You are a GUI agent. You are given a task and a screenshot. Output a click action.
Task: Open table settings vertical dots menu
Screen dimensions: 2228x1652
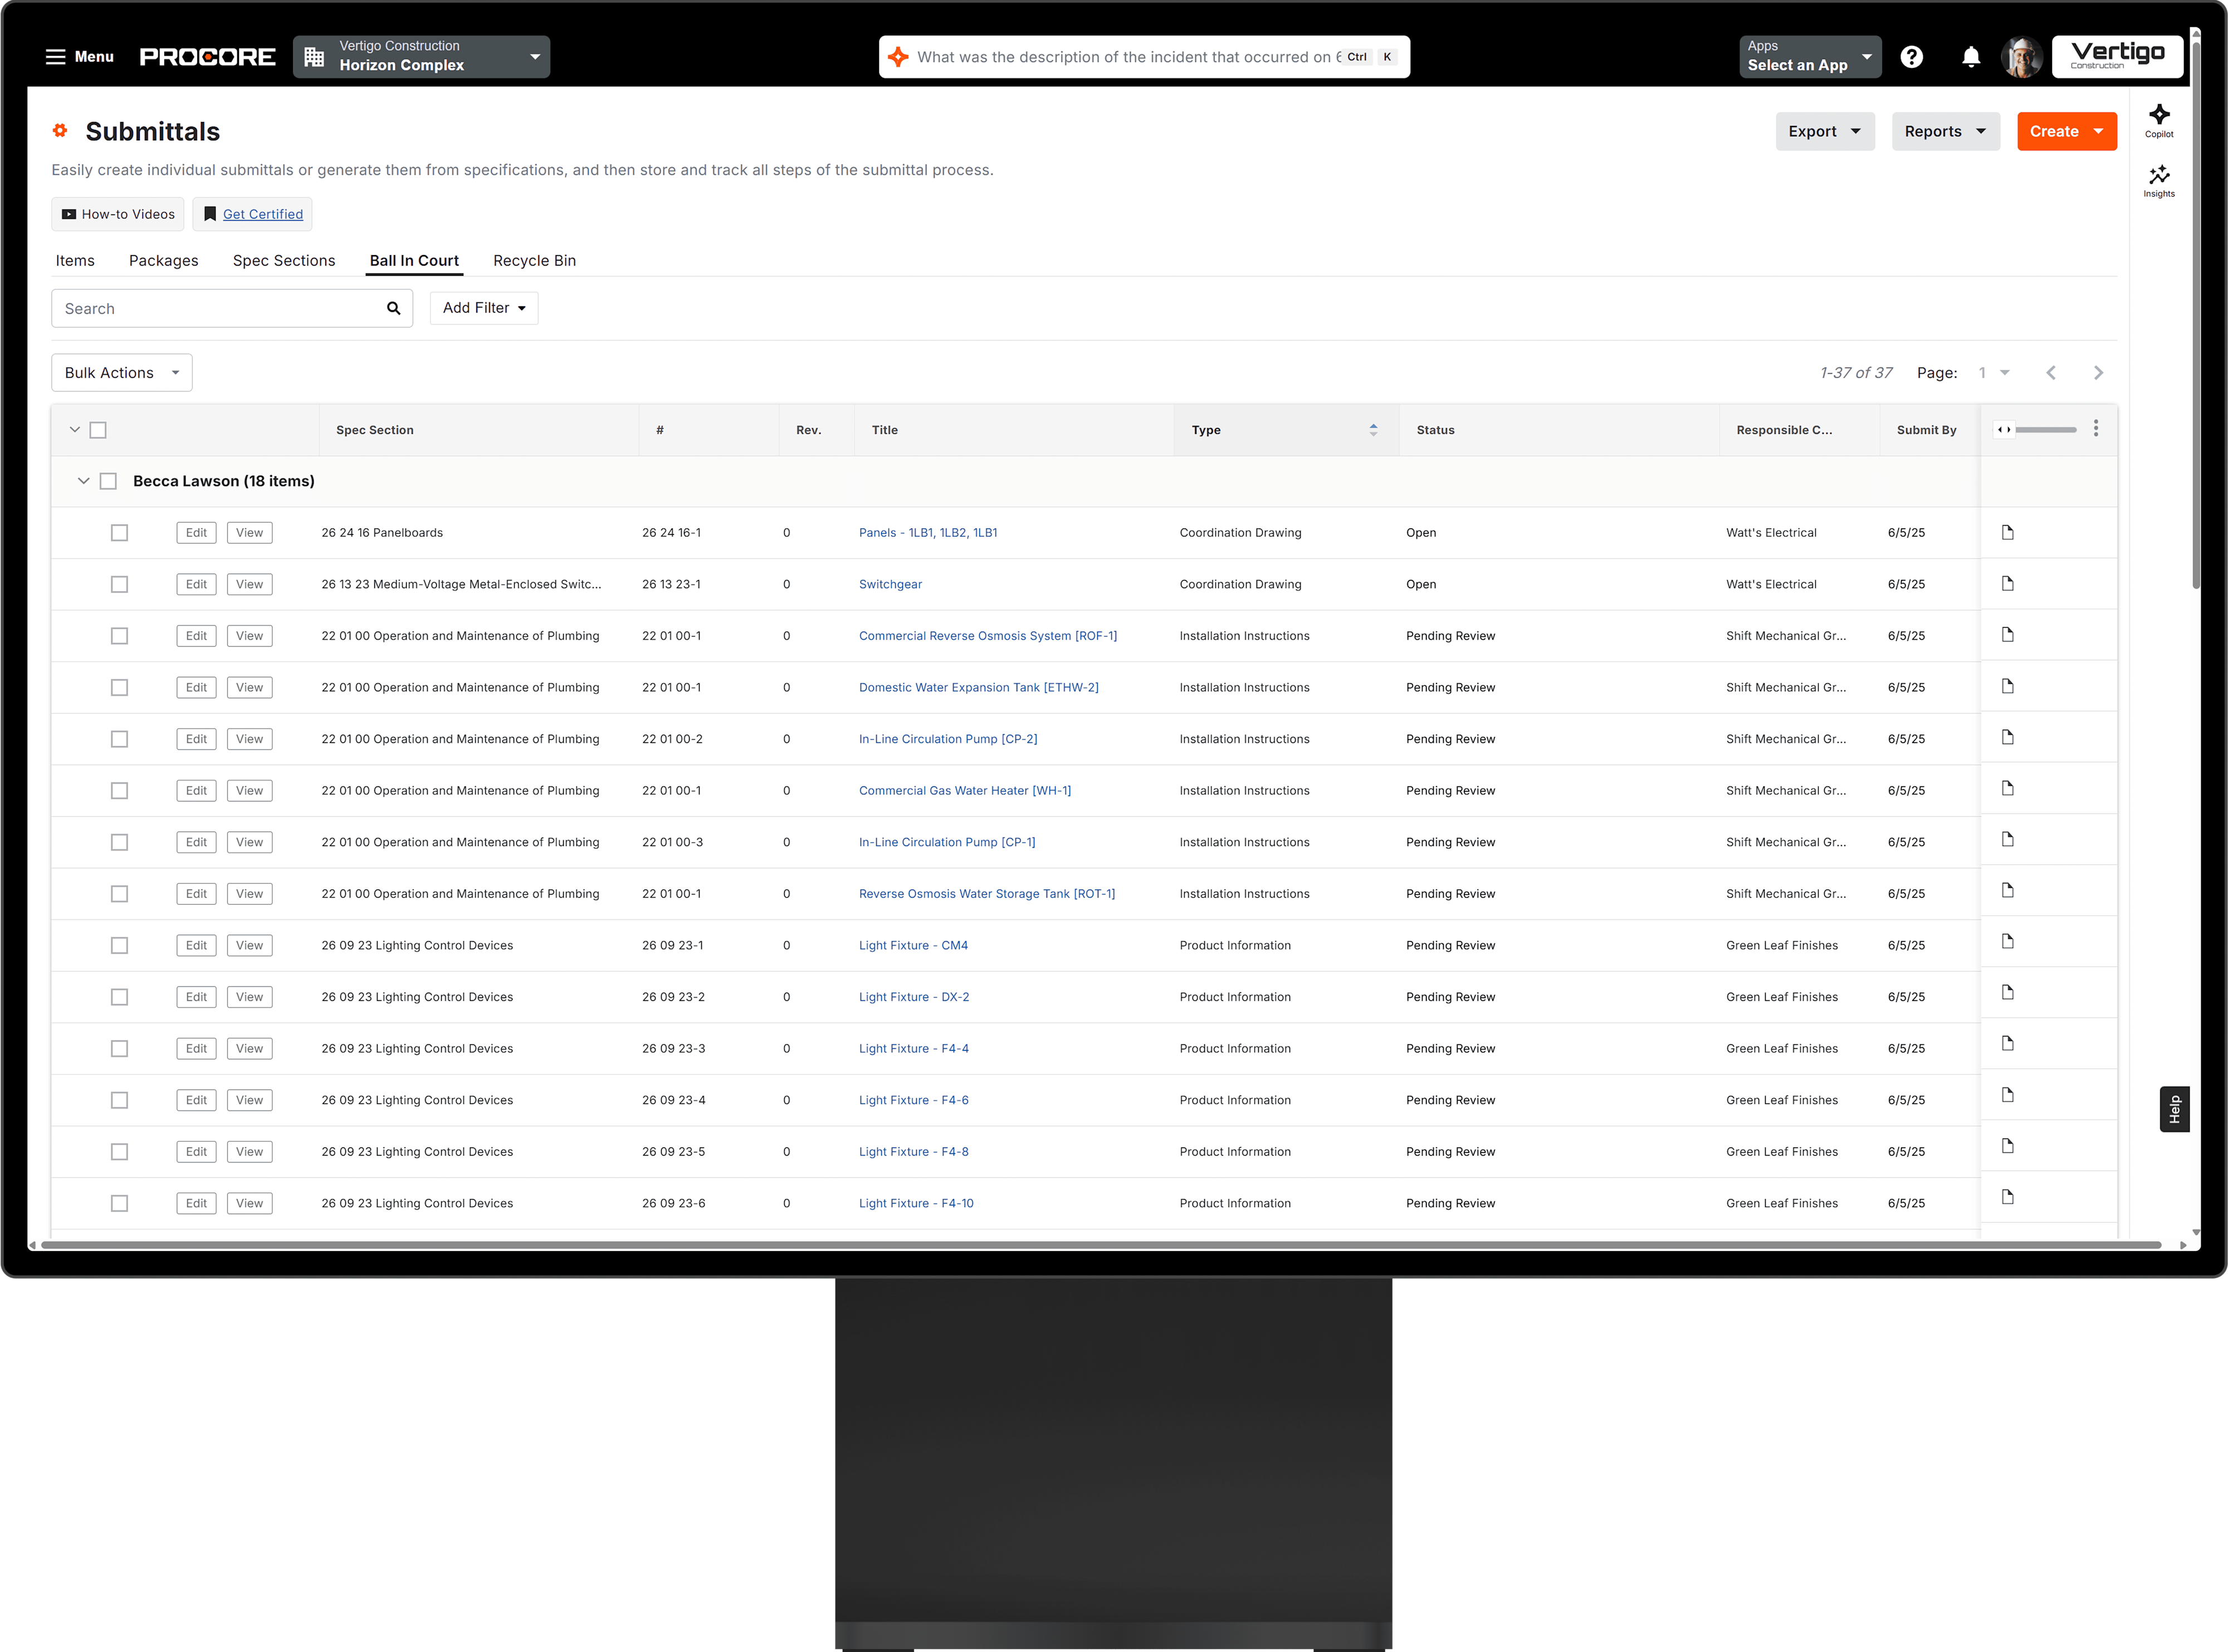click(x=2095, y=429)
